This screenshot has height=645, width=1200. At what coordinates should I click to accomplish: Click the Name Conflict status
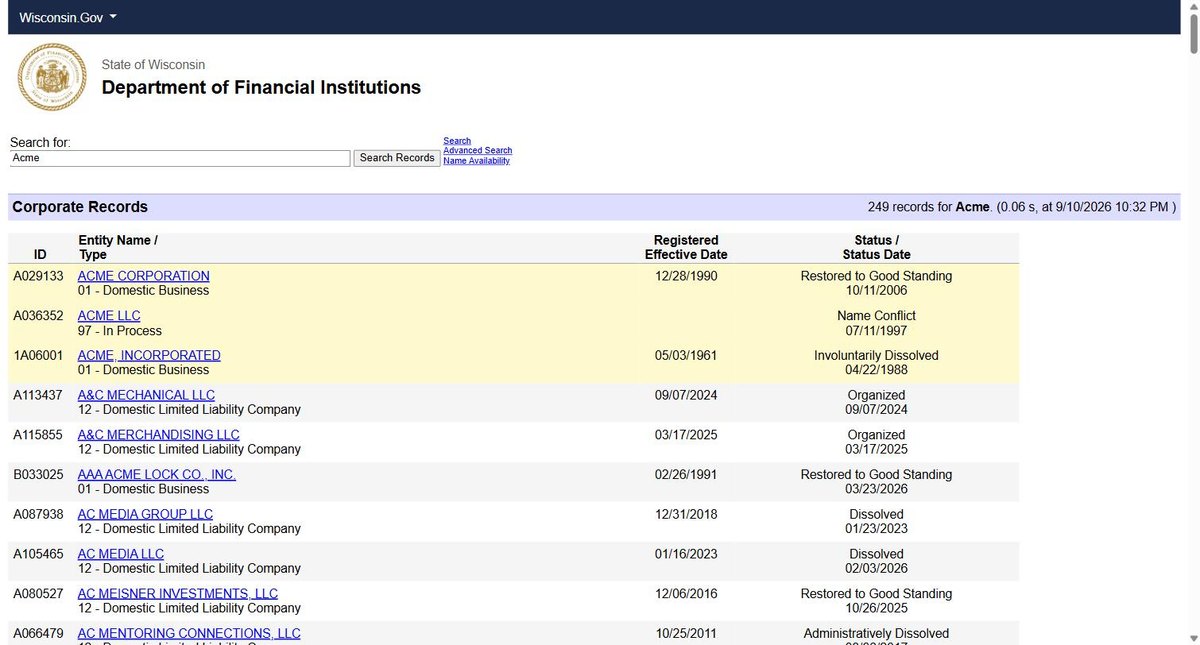[x=877, y=316]
